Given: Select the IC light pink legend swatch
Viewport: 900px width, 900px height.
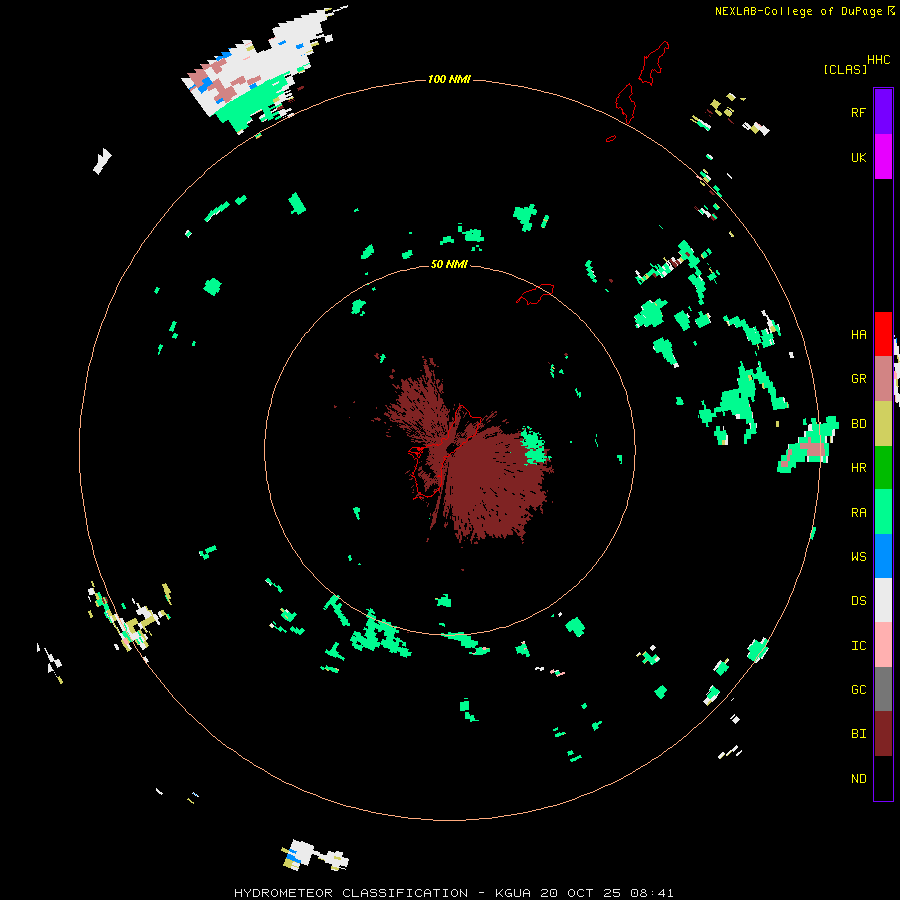Looking at the screenshot, I should (883, 645).
